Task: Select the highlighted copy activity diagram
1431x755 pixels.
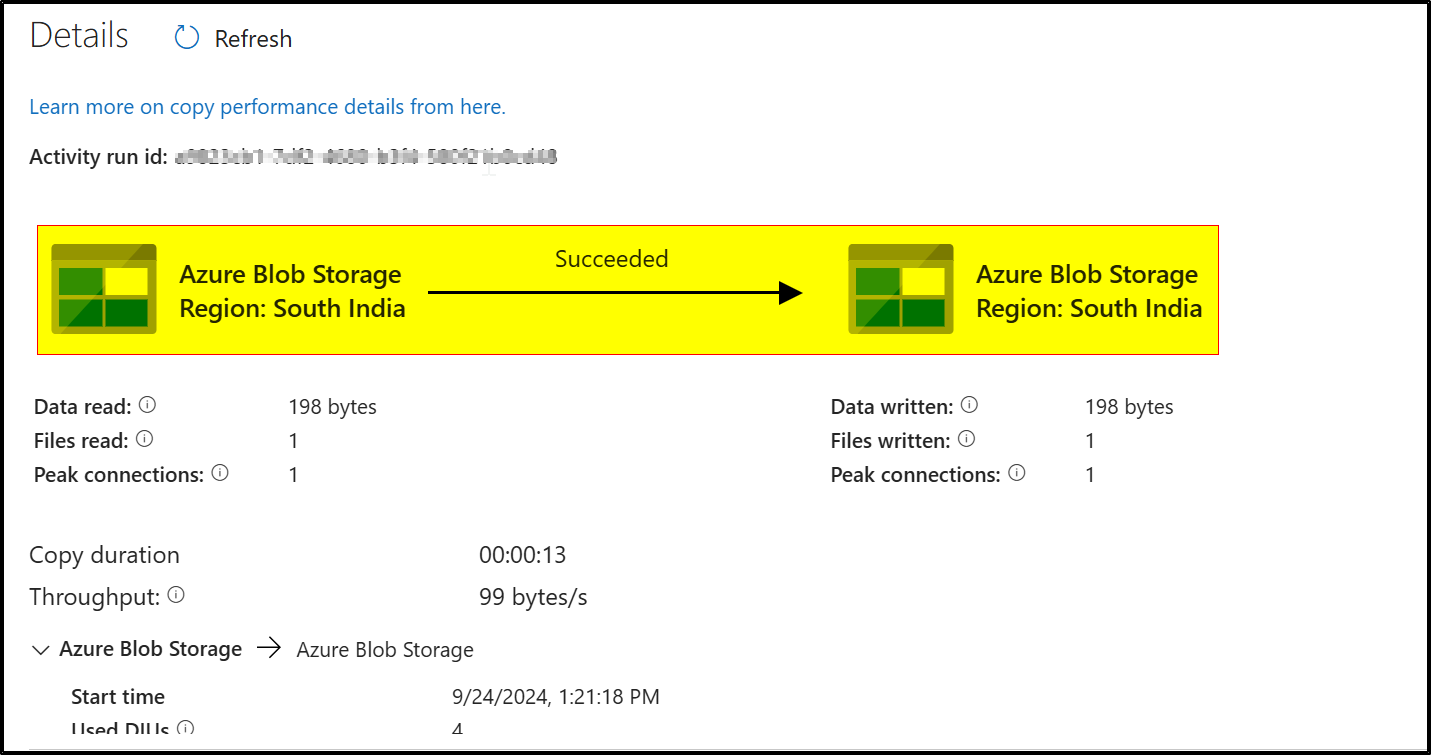Action: pyautogui.click(x=628, y=288)
